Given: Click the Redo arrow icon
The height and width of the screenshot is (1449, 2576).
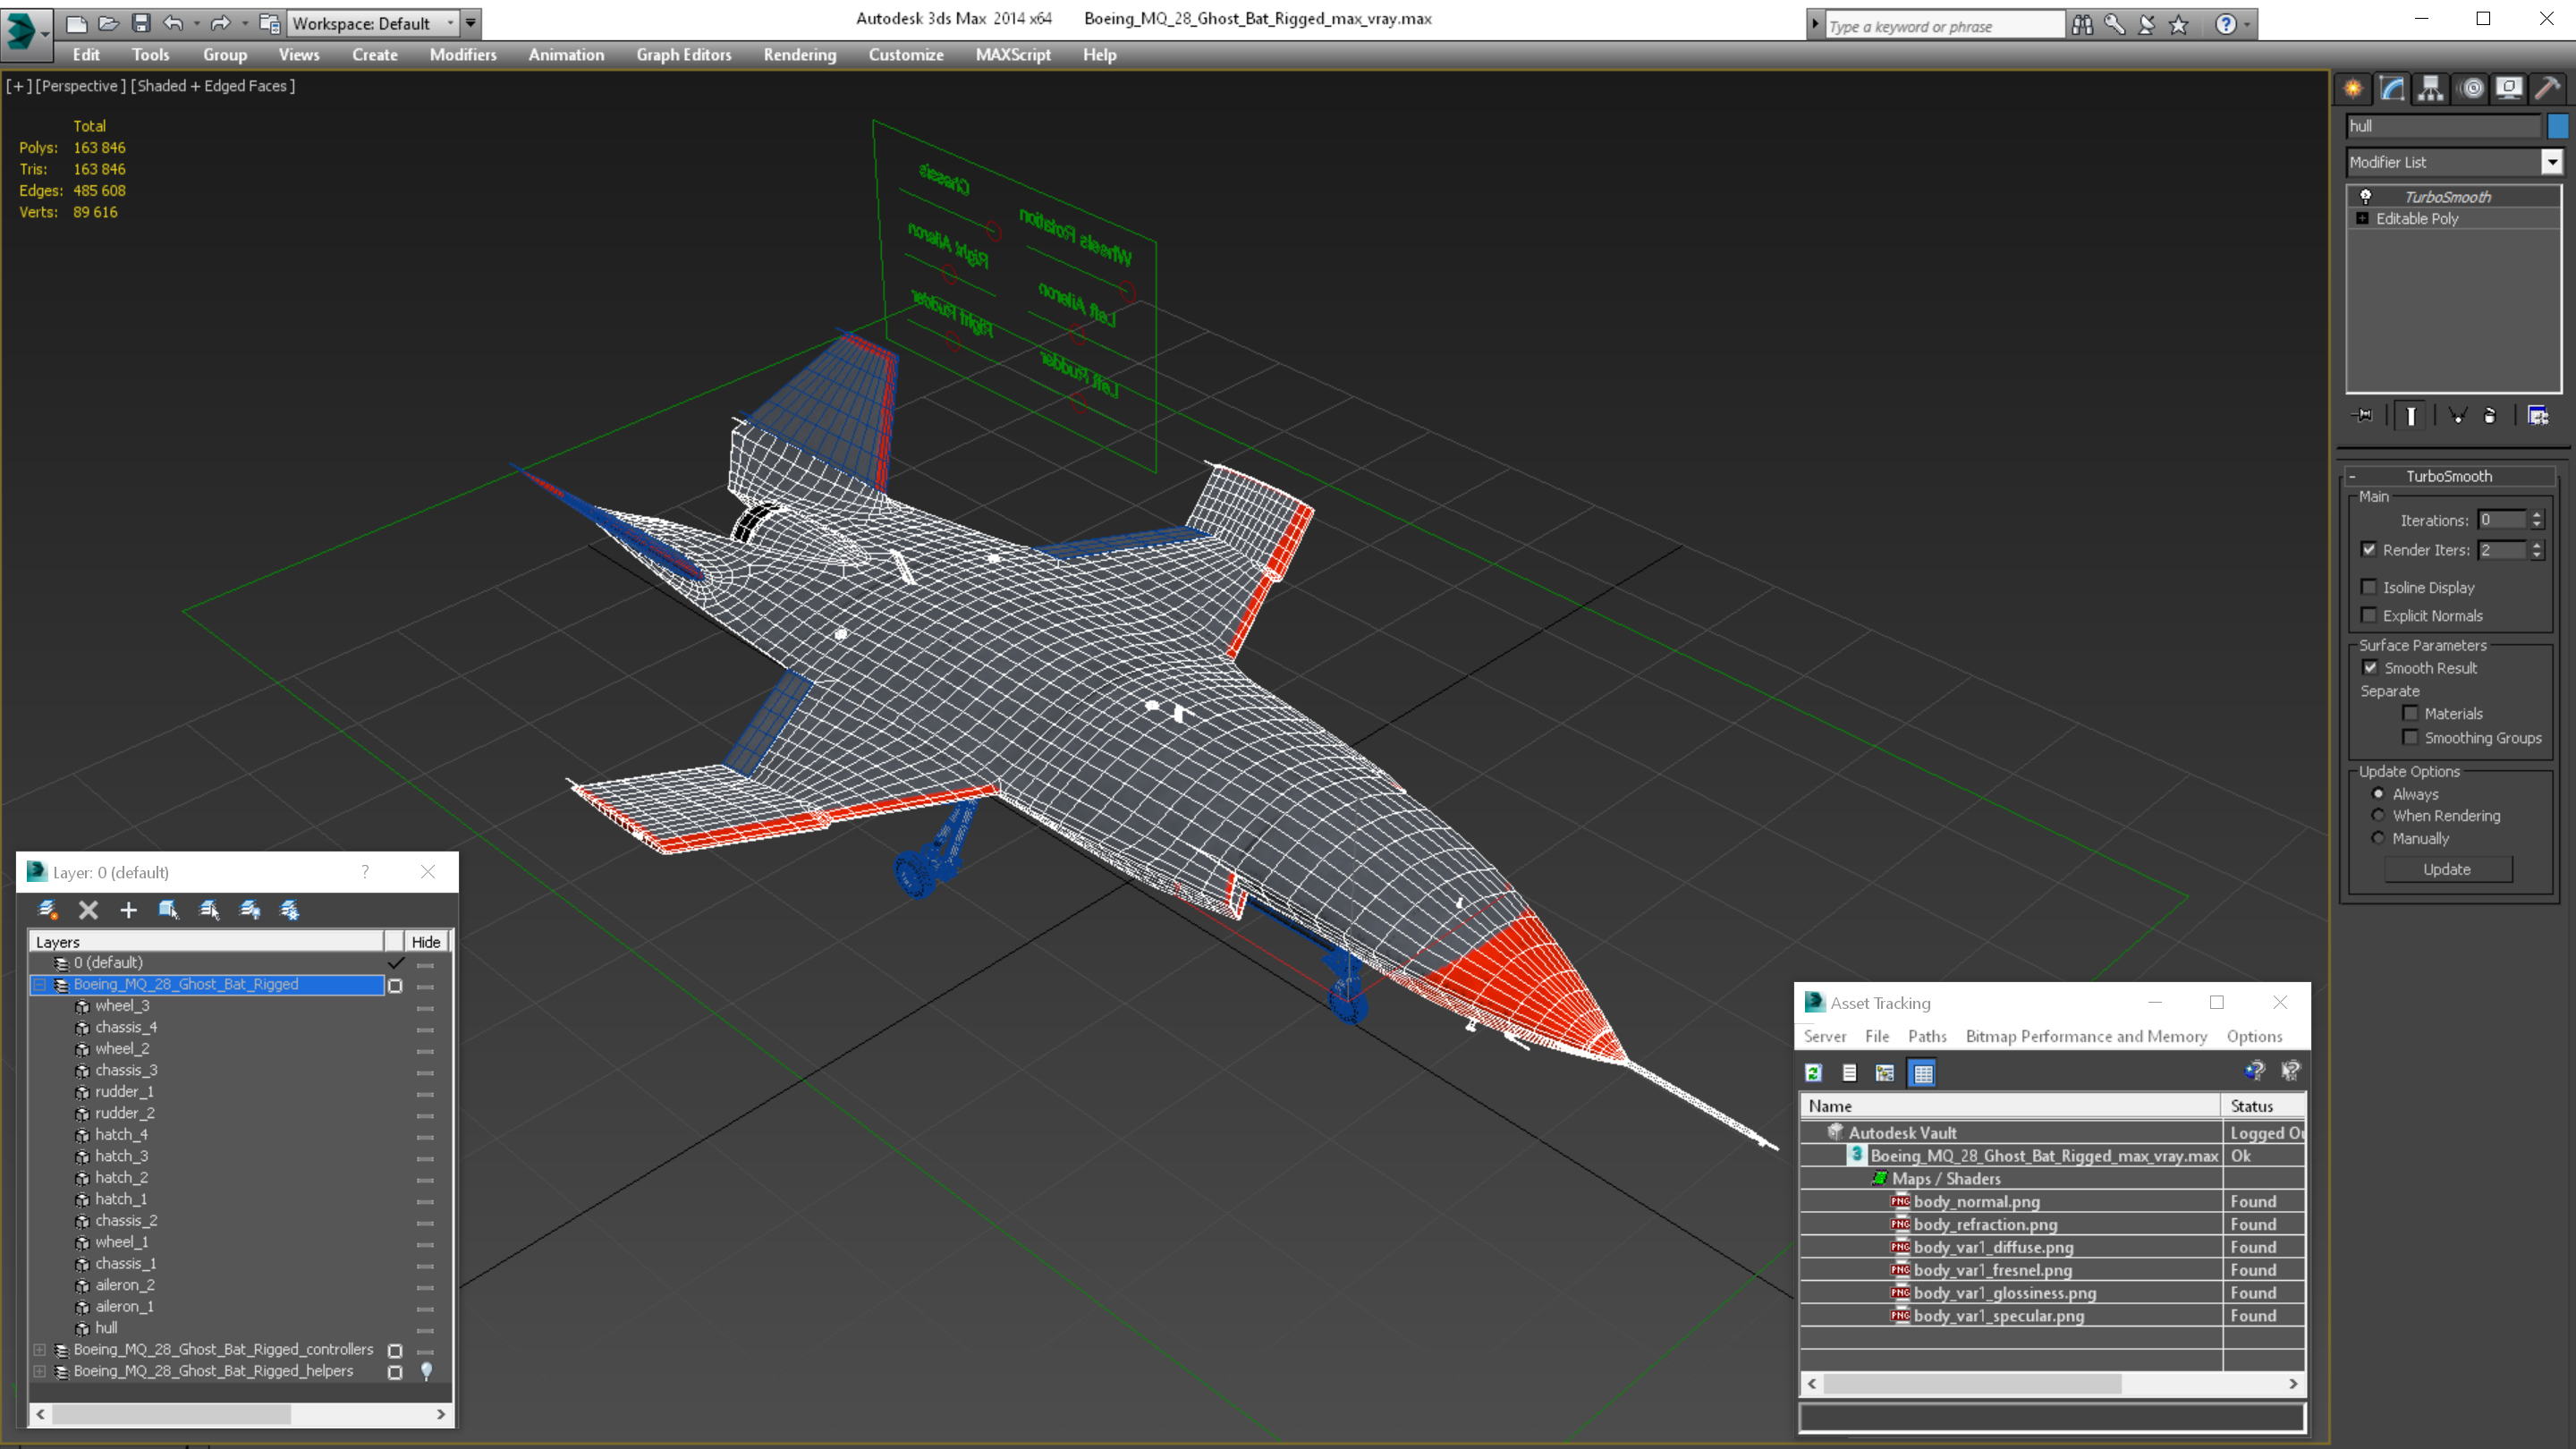Looking at the screenshot, I should (x=221, y=22).
